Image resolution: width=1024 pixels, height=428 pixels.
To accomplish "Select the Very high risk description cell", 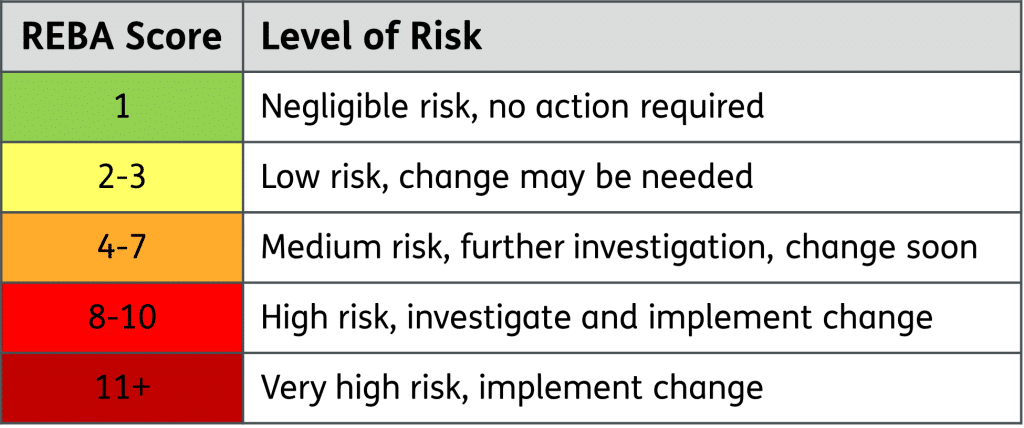I will tap(632, 387).
